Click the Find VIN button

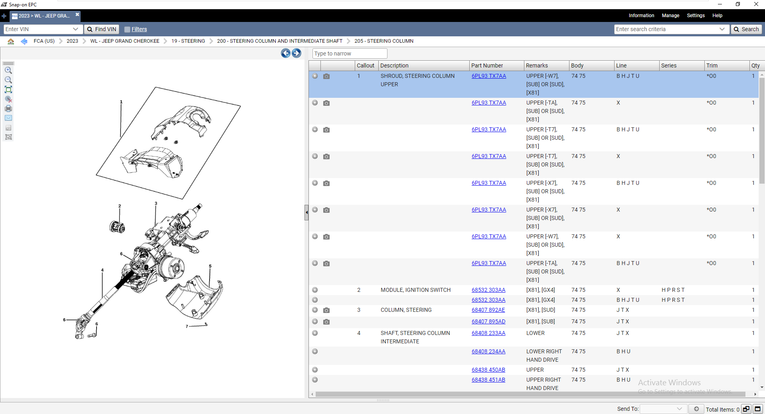point(101,29)
